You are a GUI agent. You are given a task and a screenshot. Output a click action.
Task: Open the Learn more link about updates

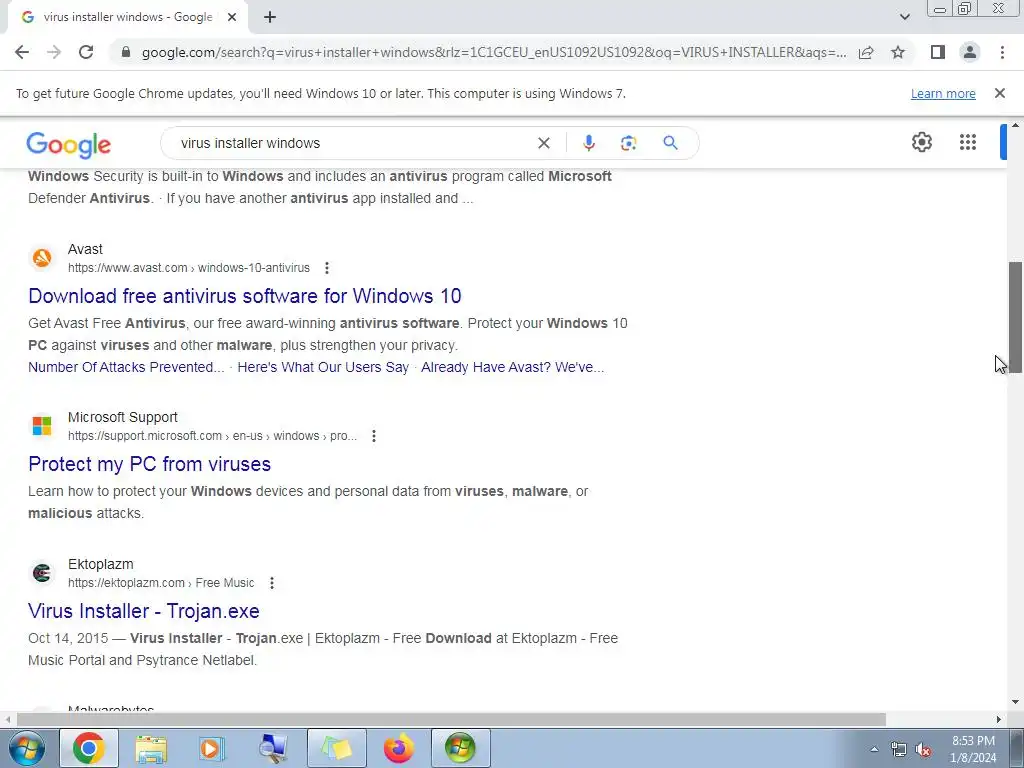click(x=943, y=94)
